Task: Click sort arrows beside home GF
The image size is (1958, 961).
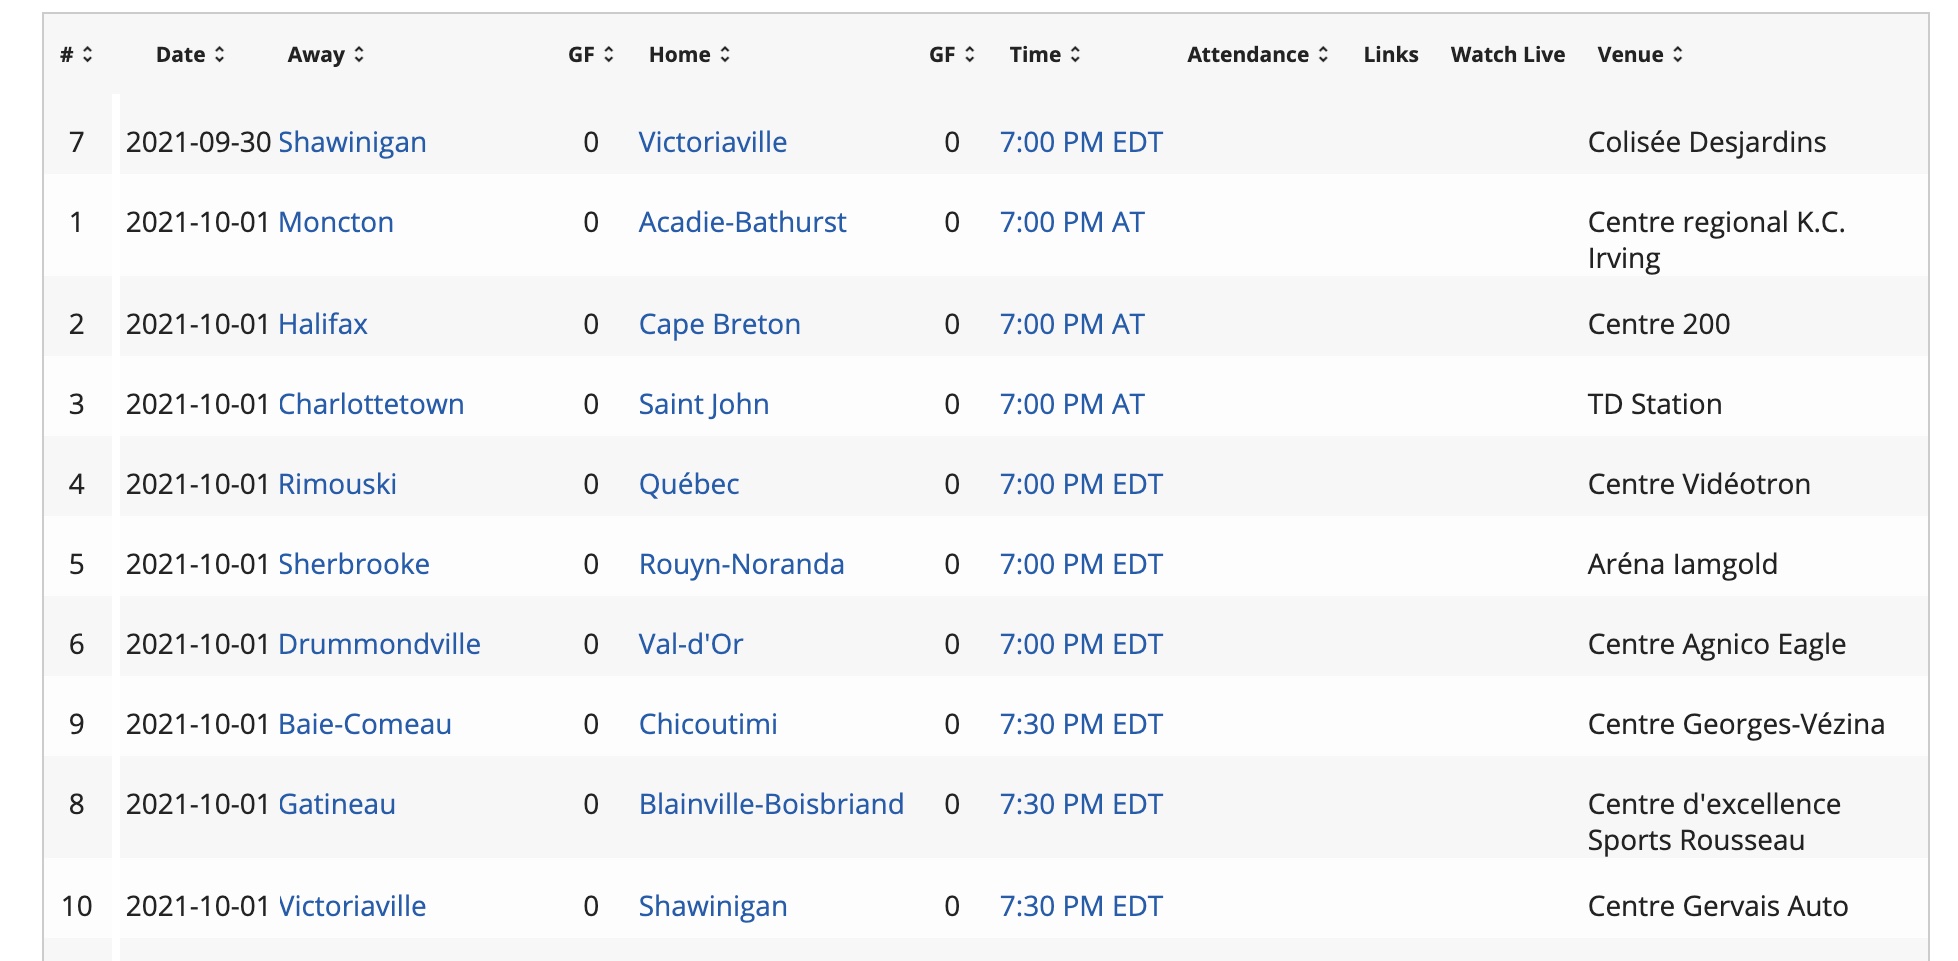Action: pyautogui.click(x=969, y=55)
